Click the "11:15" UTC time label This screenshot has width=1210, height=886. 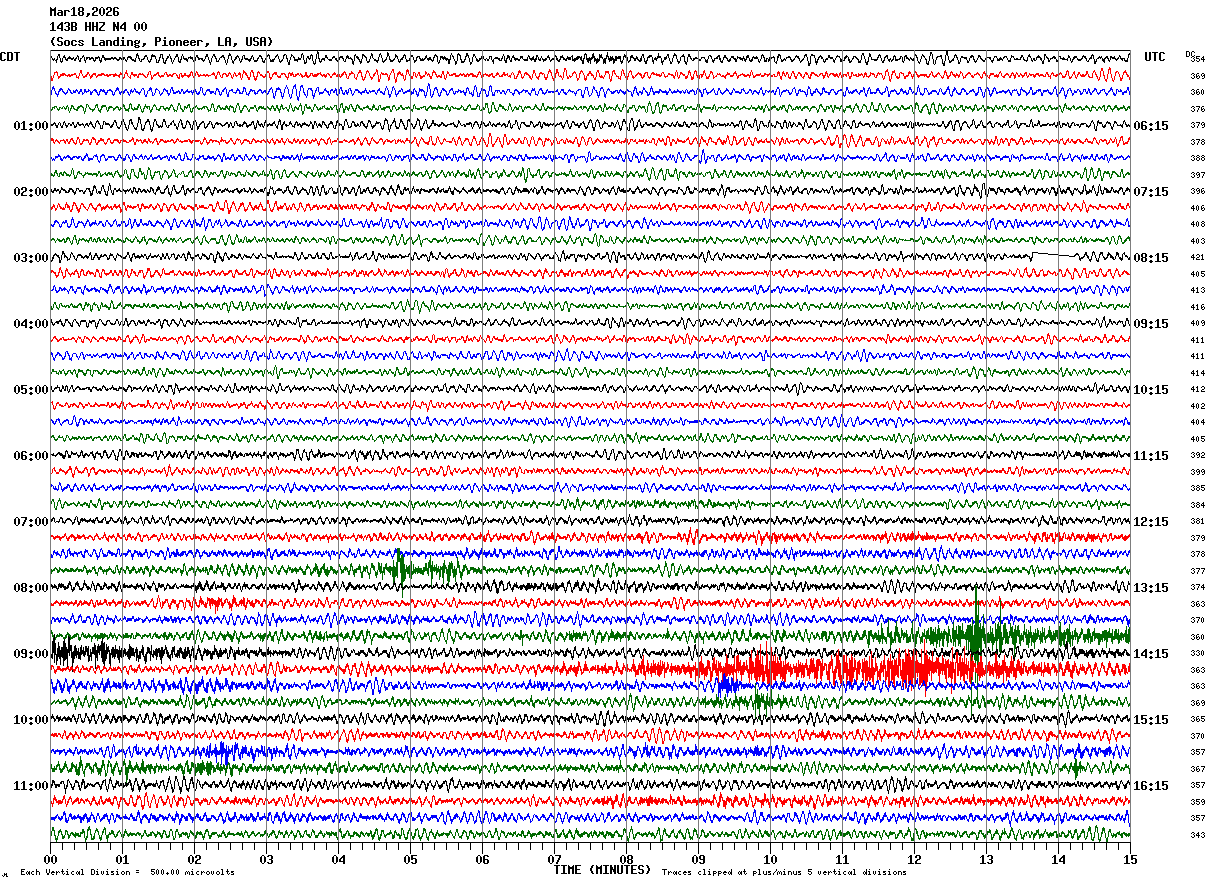(1151, 456)
